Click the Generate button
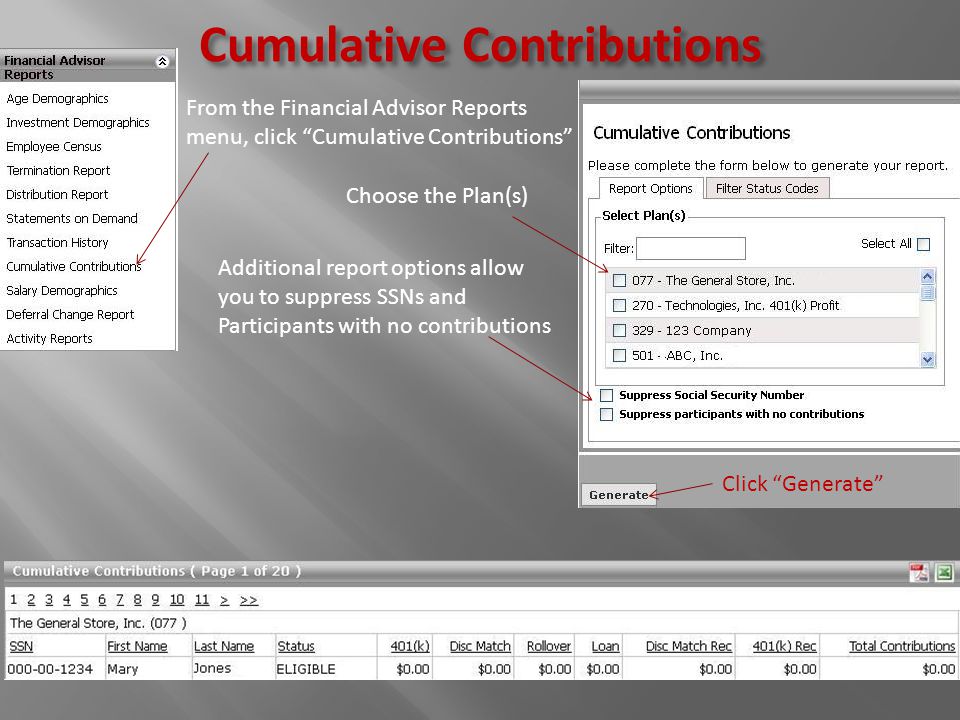 click(x=618, y=495)
